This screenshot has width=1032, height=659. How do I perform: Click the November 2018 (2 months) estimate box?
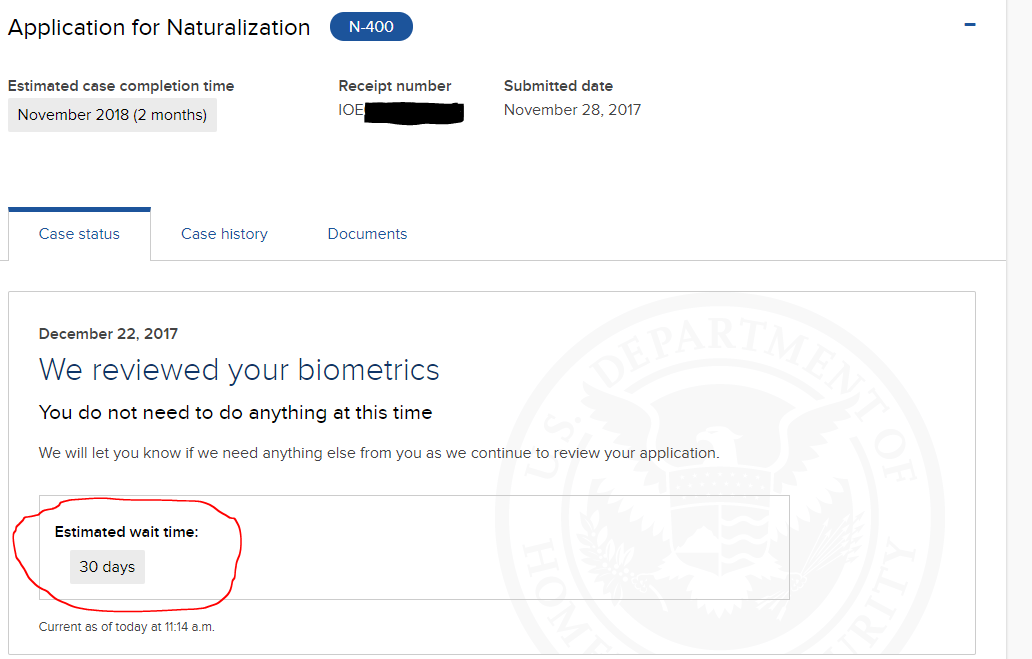point(112,115)
